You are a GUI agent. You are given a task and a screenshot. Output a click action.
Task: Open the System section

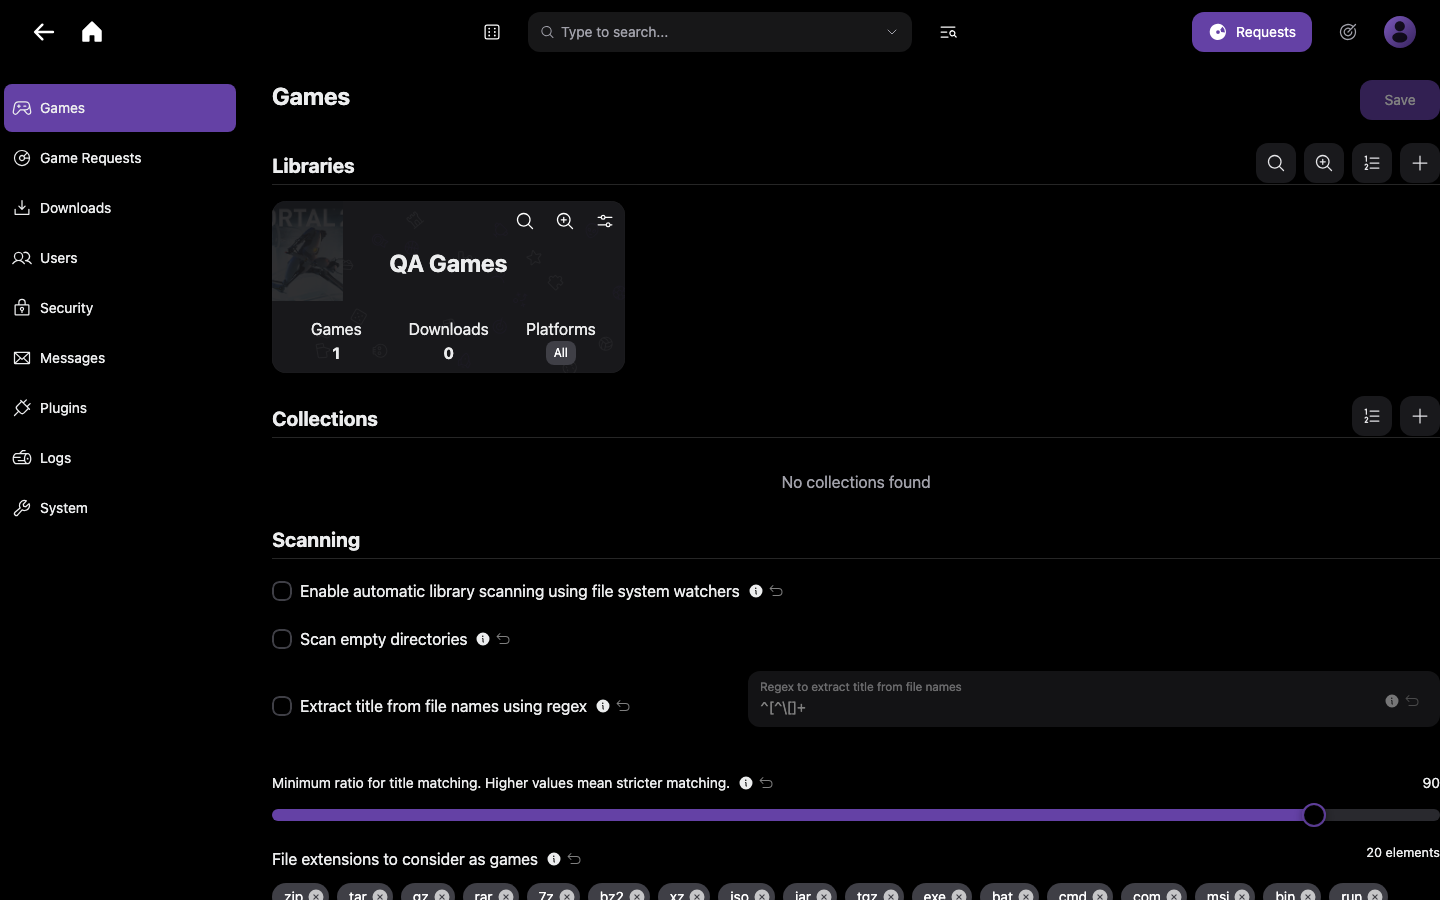pos(120,508)
